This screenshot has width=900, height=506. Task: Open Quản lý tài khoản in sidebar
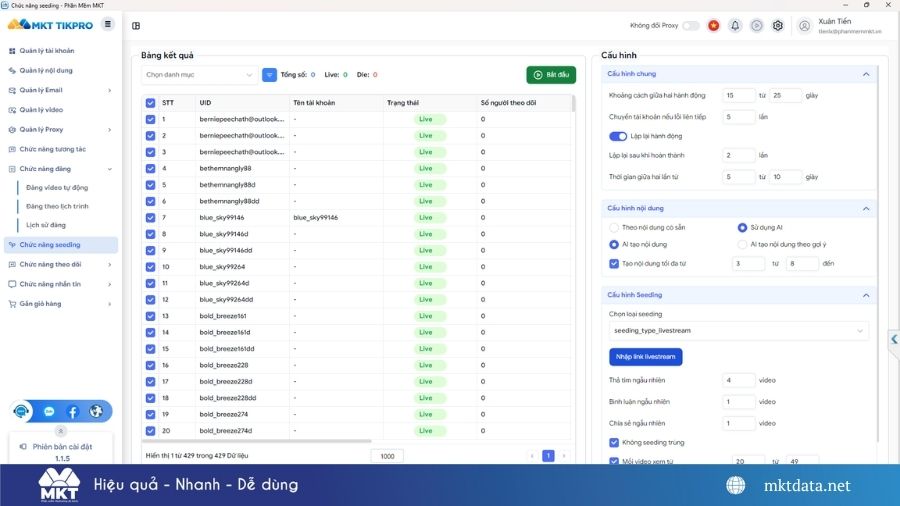coord(46,50)
